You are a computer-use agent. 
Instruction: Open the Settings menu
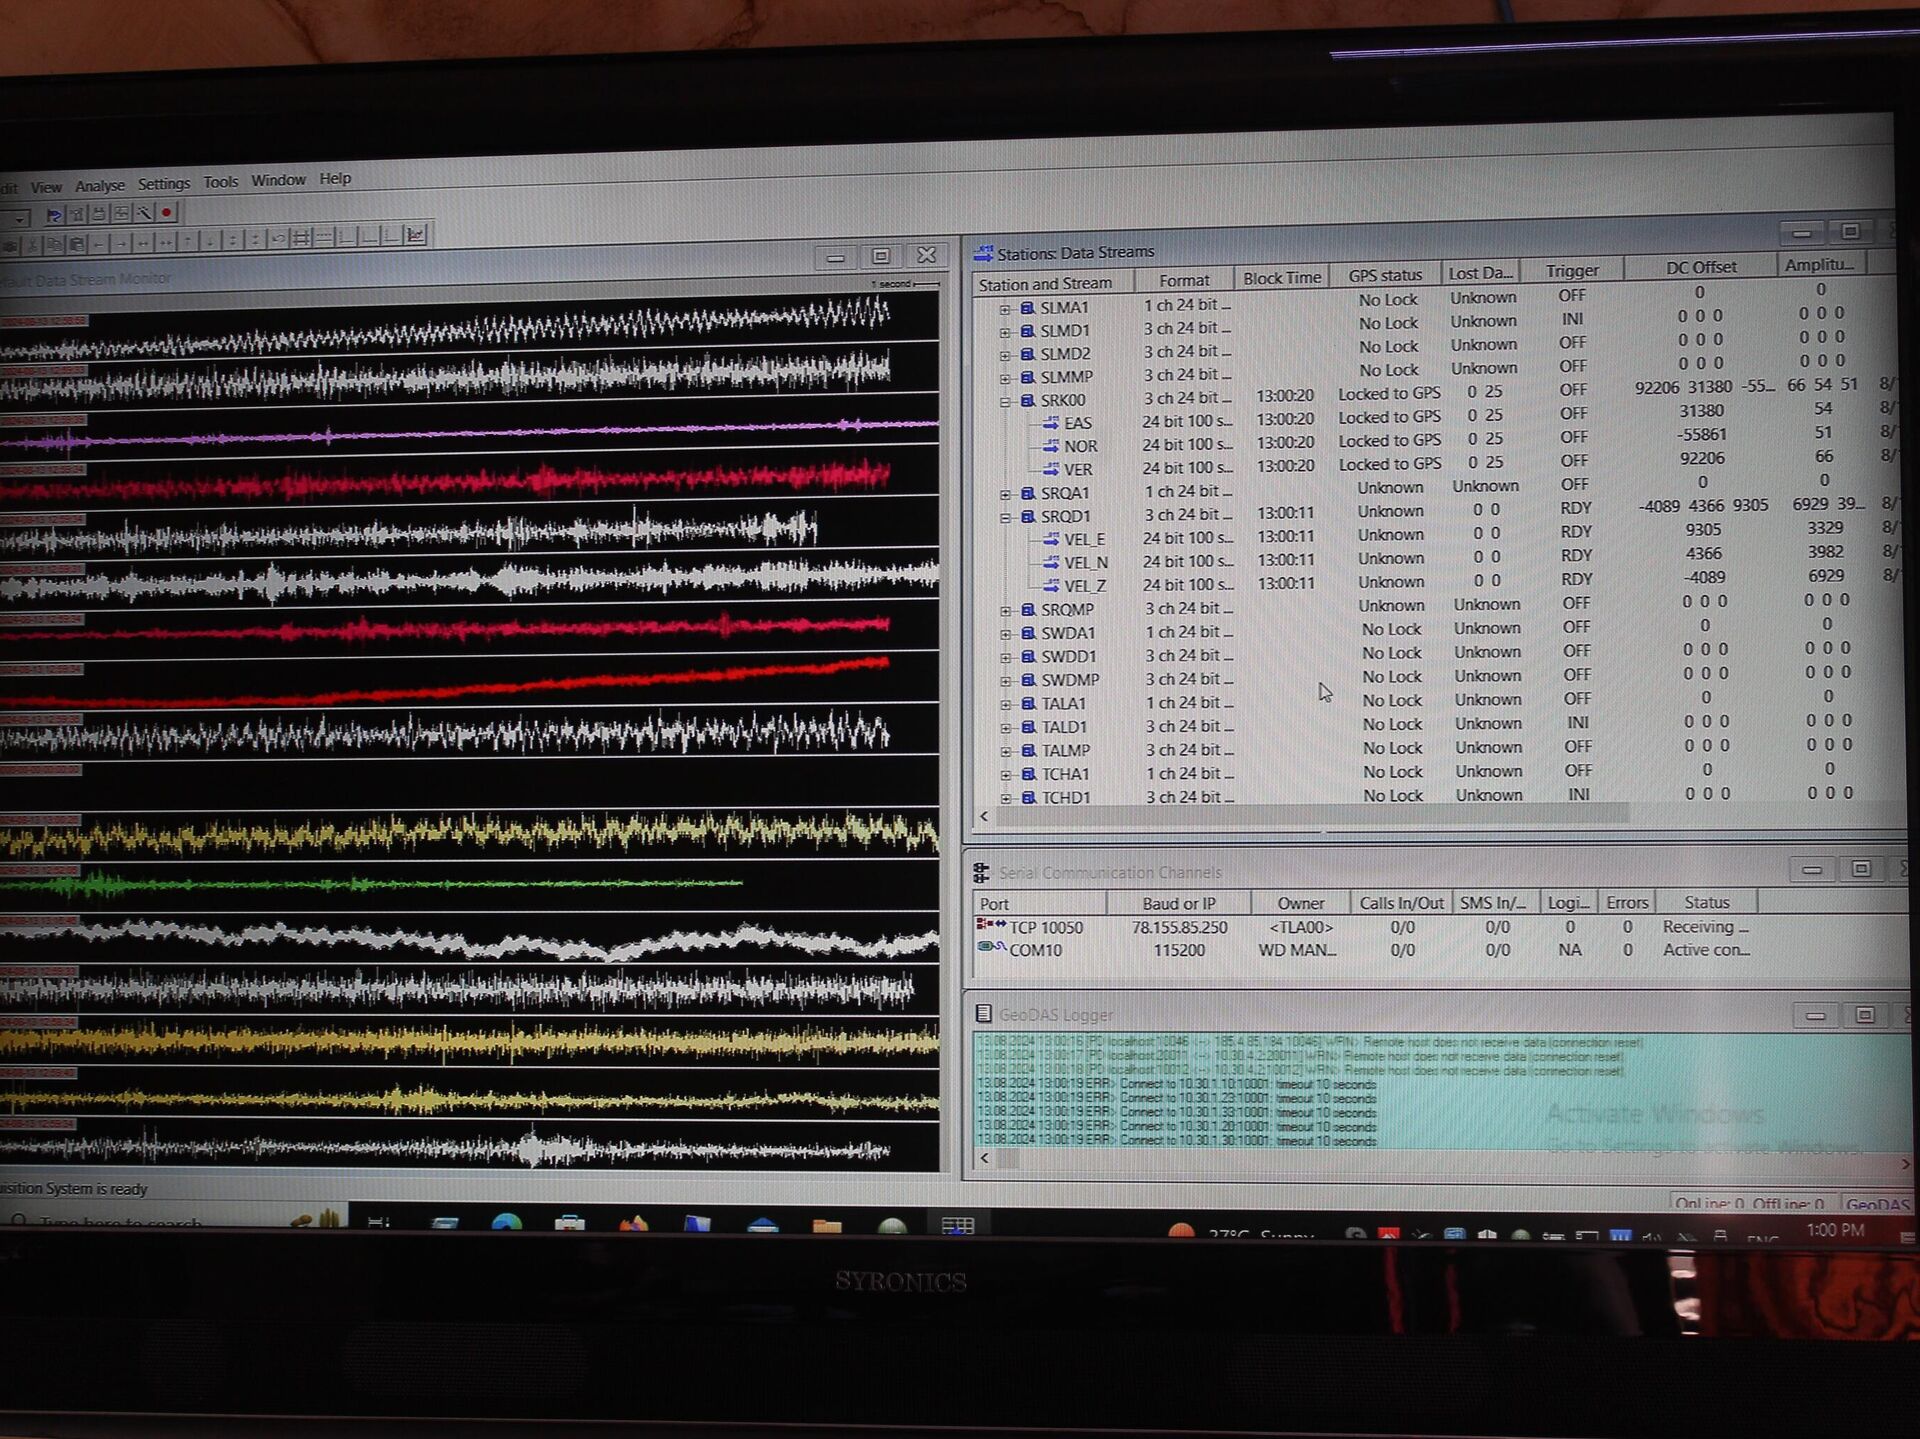164,183
